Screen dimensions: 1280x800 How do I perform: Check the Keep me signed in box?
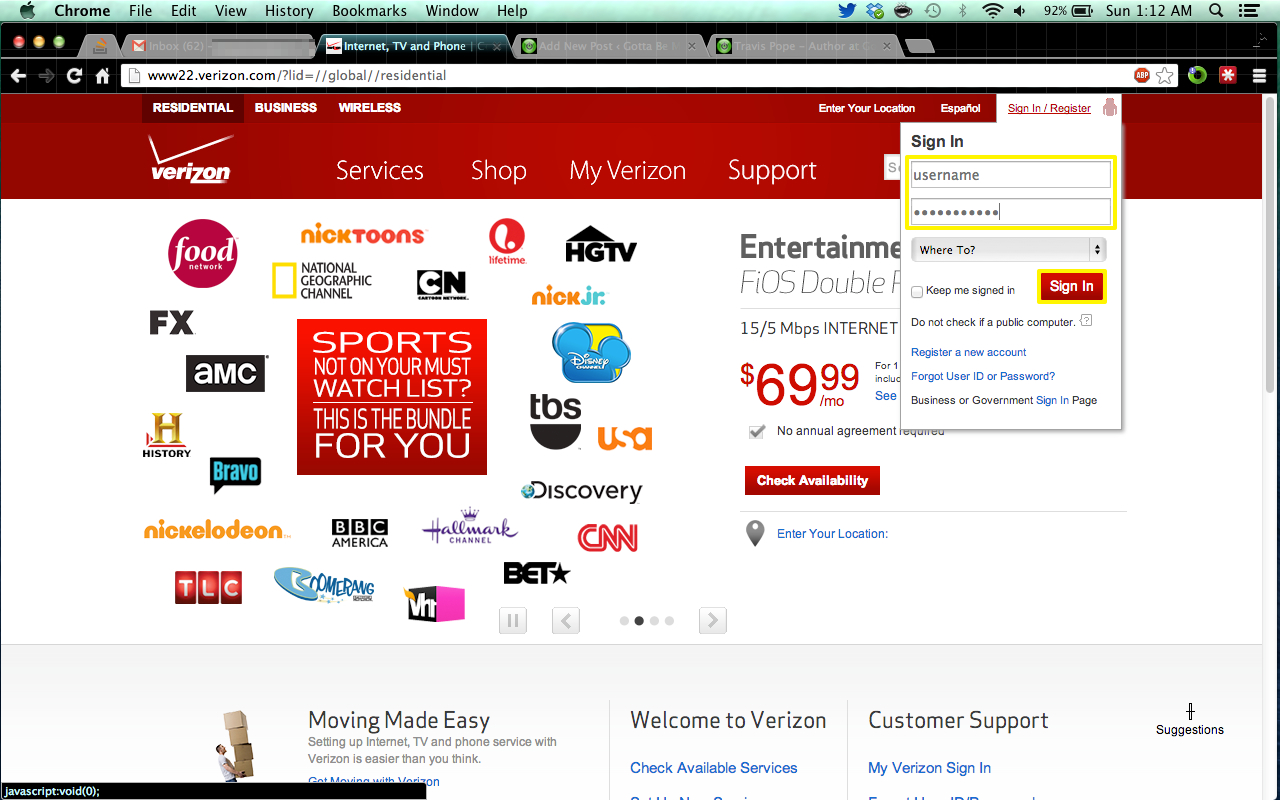(917, 291)
